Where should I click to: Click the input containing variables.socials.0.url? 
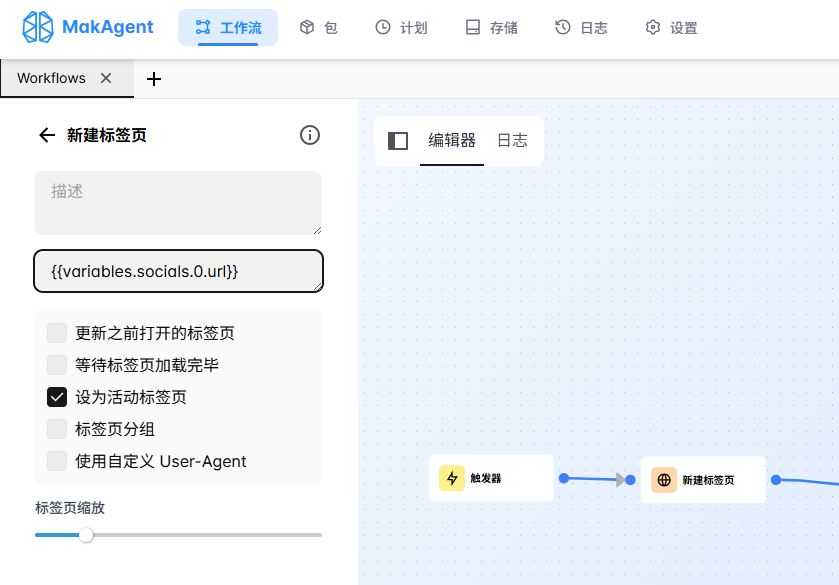[x=178, y=271]
